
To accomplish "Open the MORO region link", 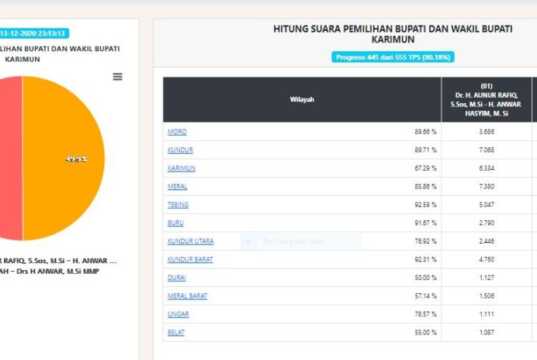I will (x=177, y=132).
